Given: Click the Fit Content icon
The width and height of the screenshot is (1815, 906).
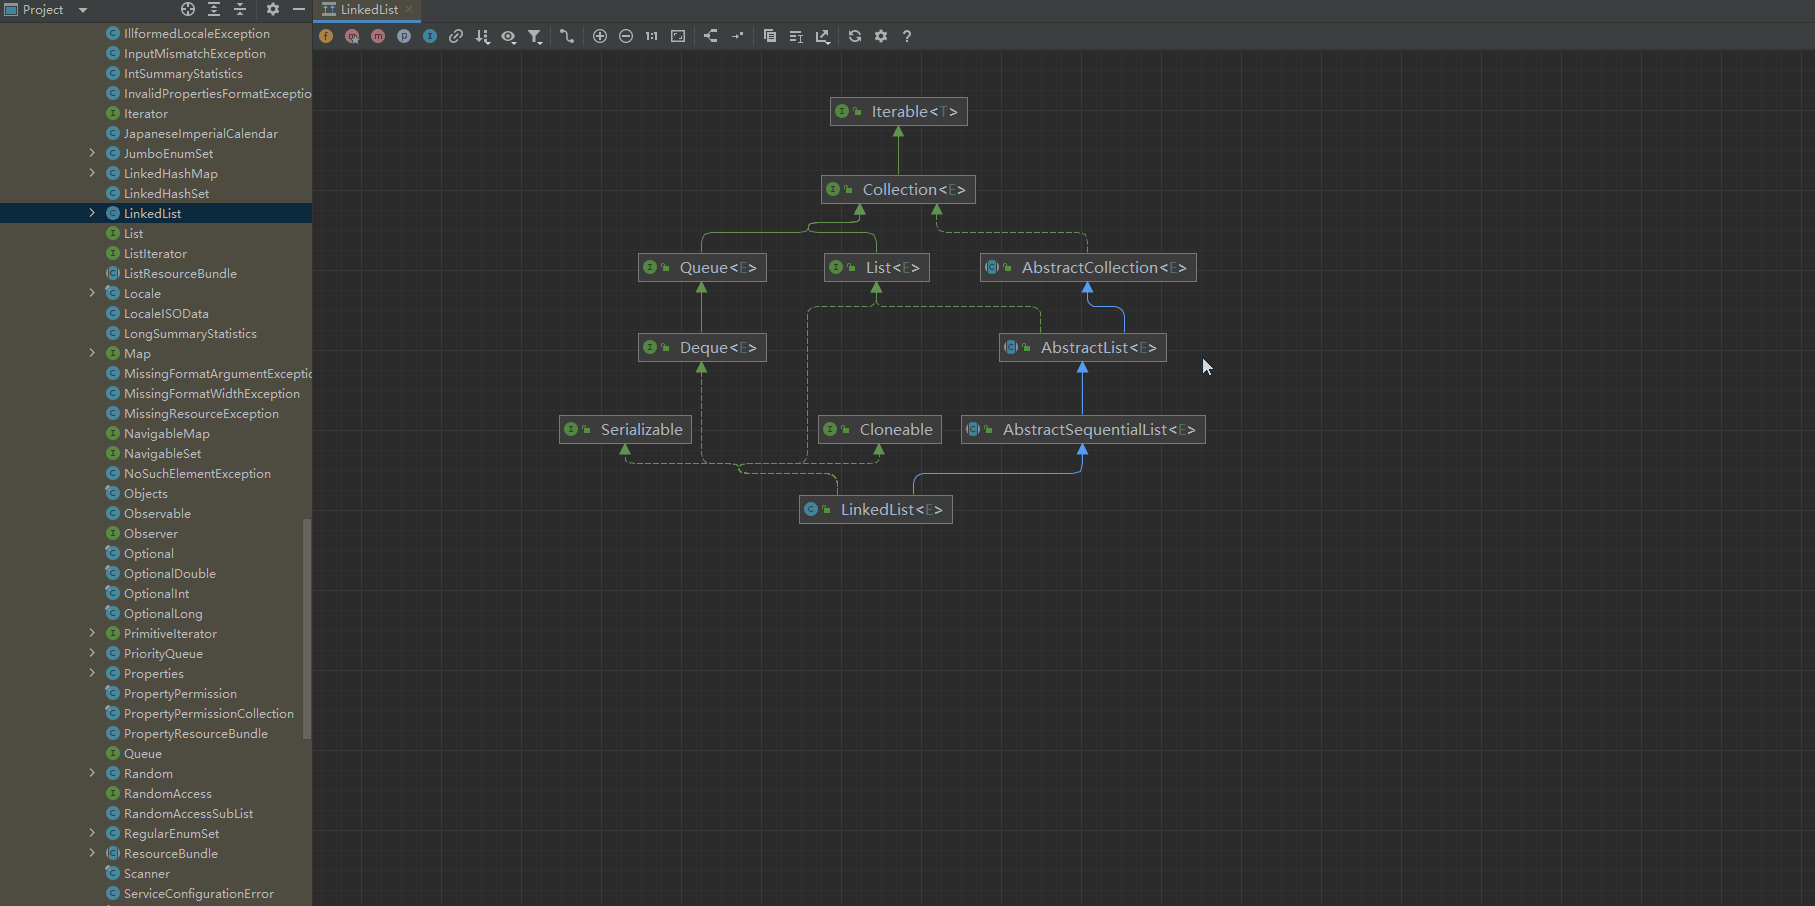Looking at the screenshot, I should tap(678, 36).
